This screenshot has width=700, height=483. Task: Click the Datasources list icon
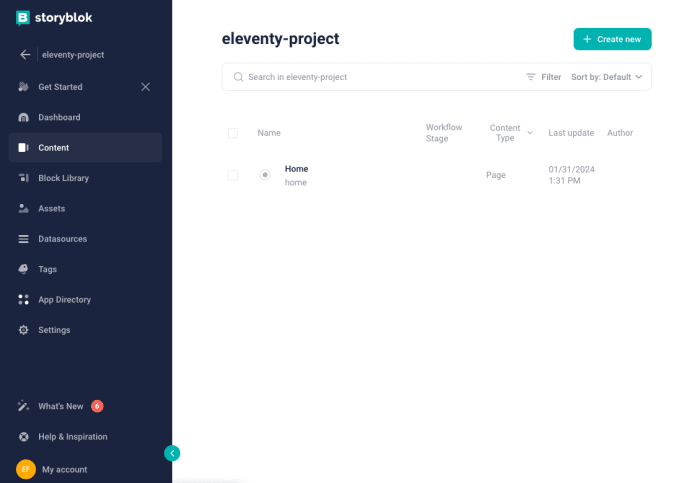[x=23, y=239]
